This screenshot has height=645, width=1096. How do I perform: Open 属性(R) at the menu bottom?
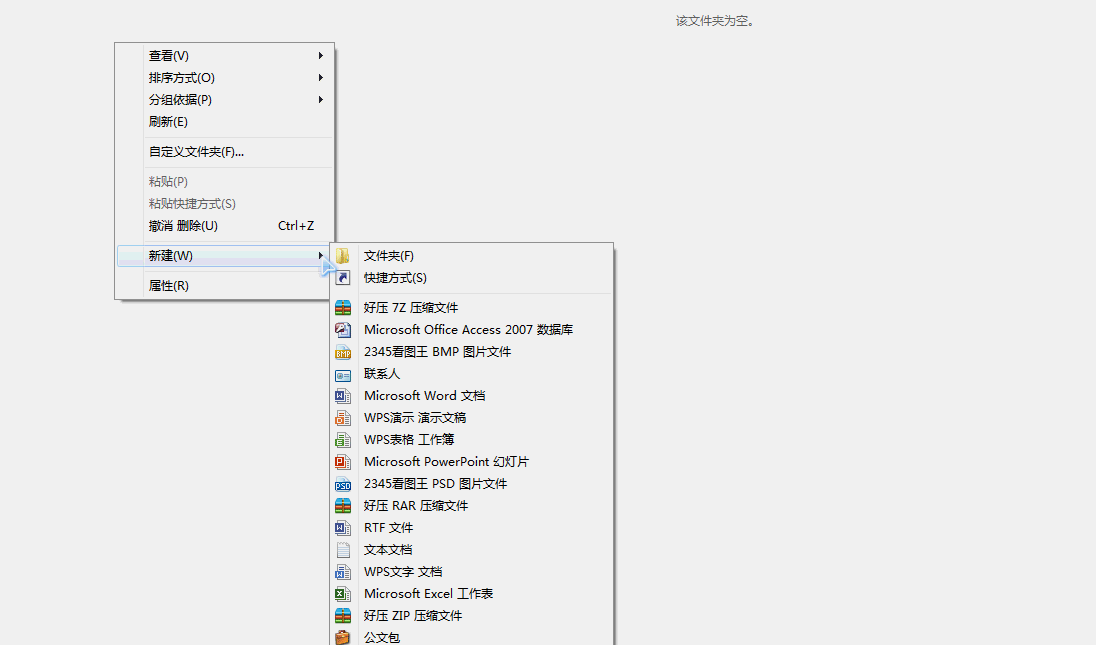[x=168, y=286]
